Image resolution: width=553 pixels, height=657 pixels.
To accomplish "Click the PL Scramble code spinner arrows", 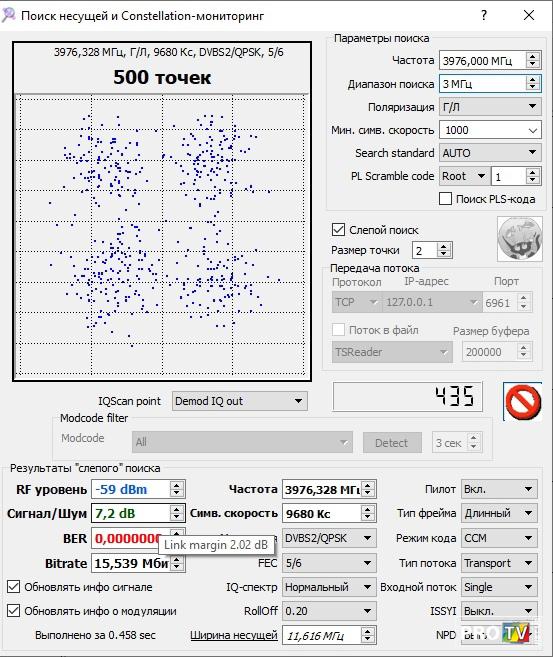I will pyautogui.click(x=532, y=176).
